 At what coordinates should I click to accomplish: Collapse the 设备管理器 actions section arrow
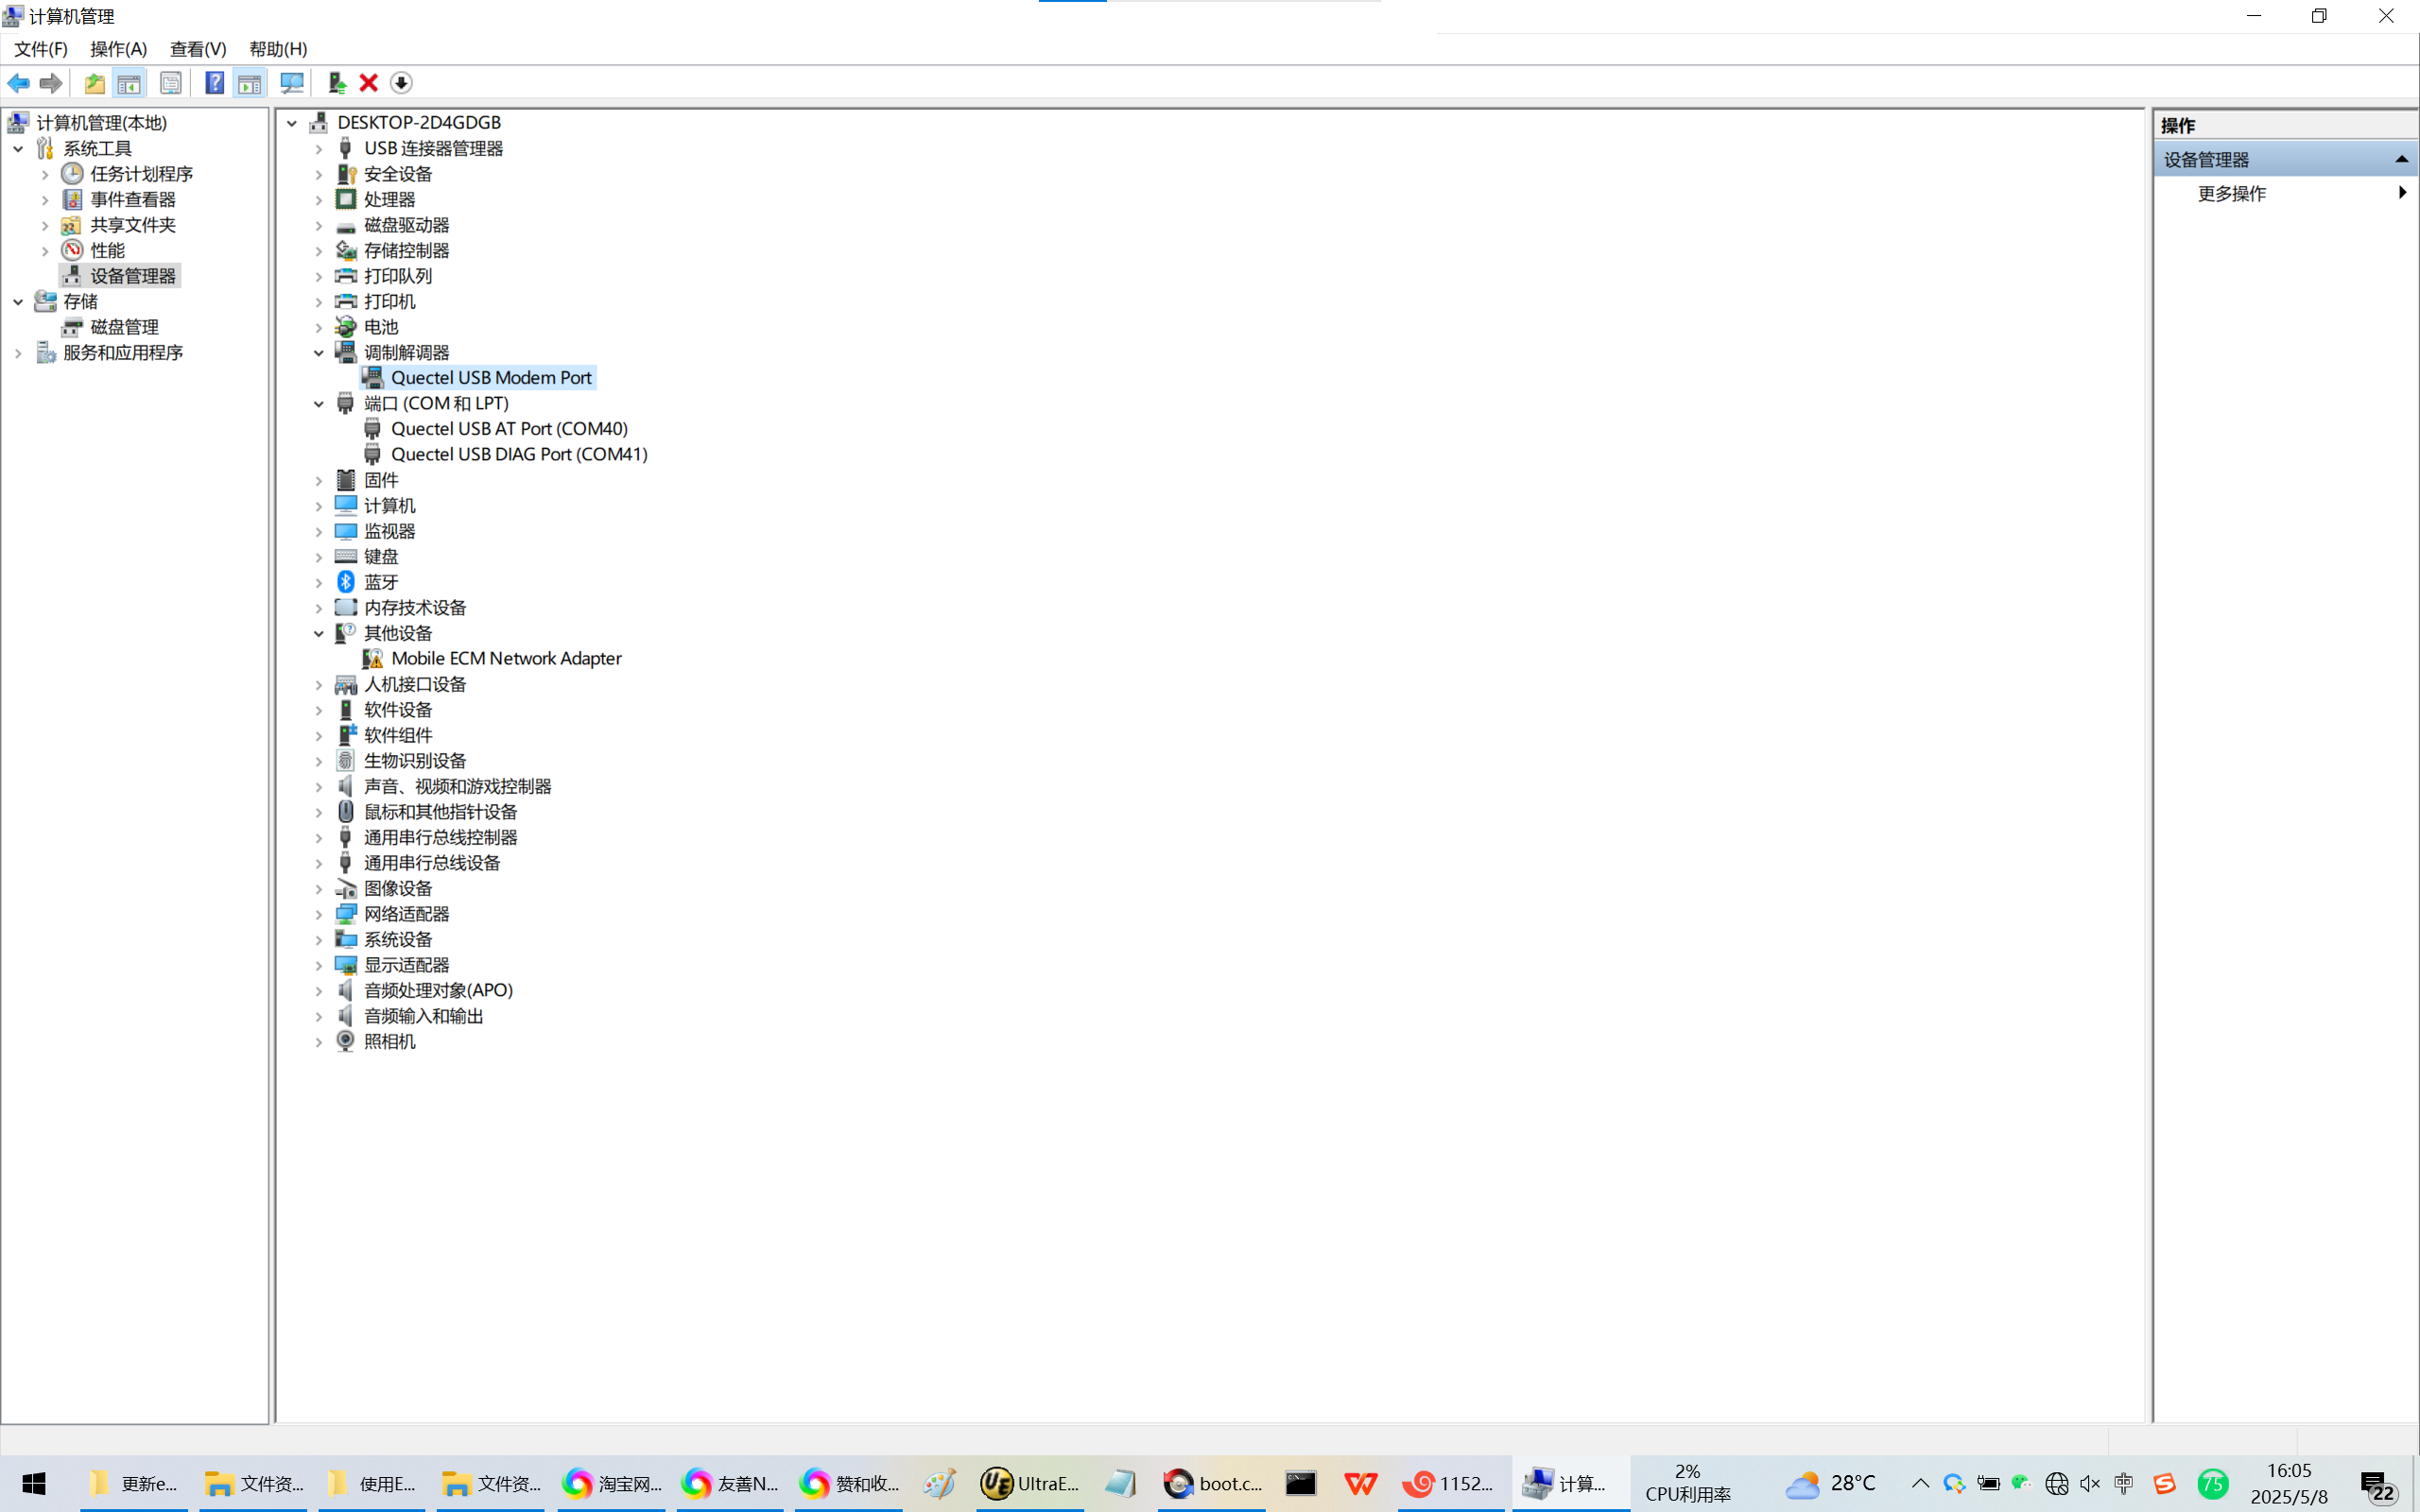pos(2401,160)
